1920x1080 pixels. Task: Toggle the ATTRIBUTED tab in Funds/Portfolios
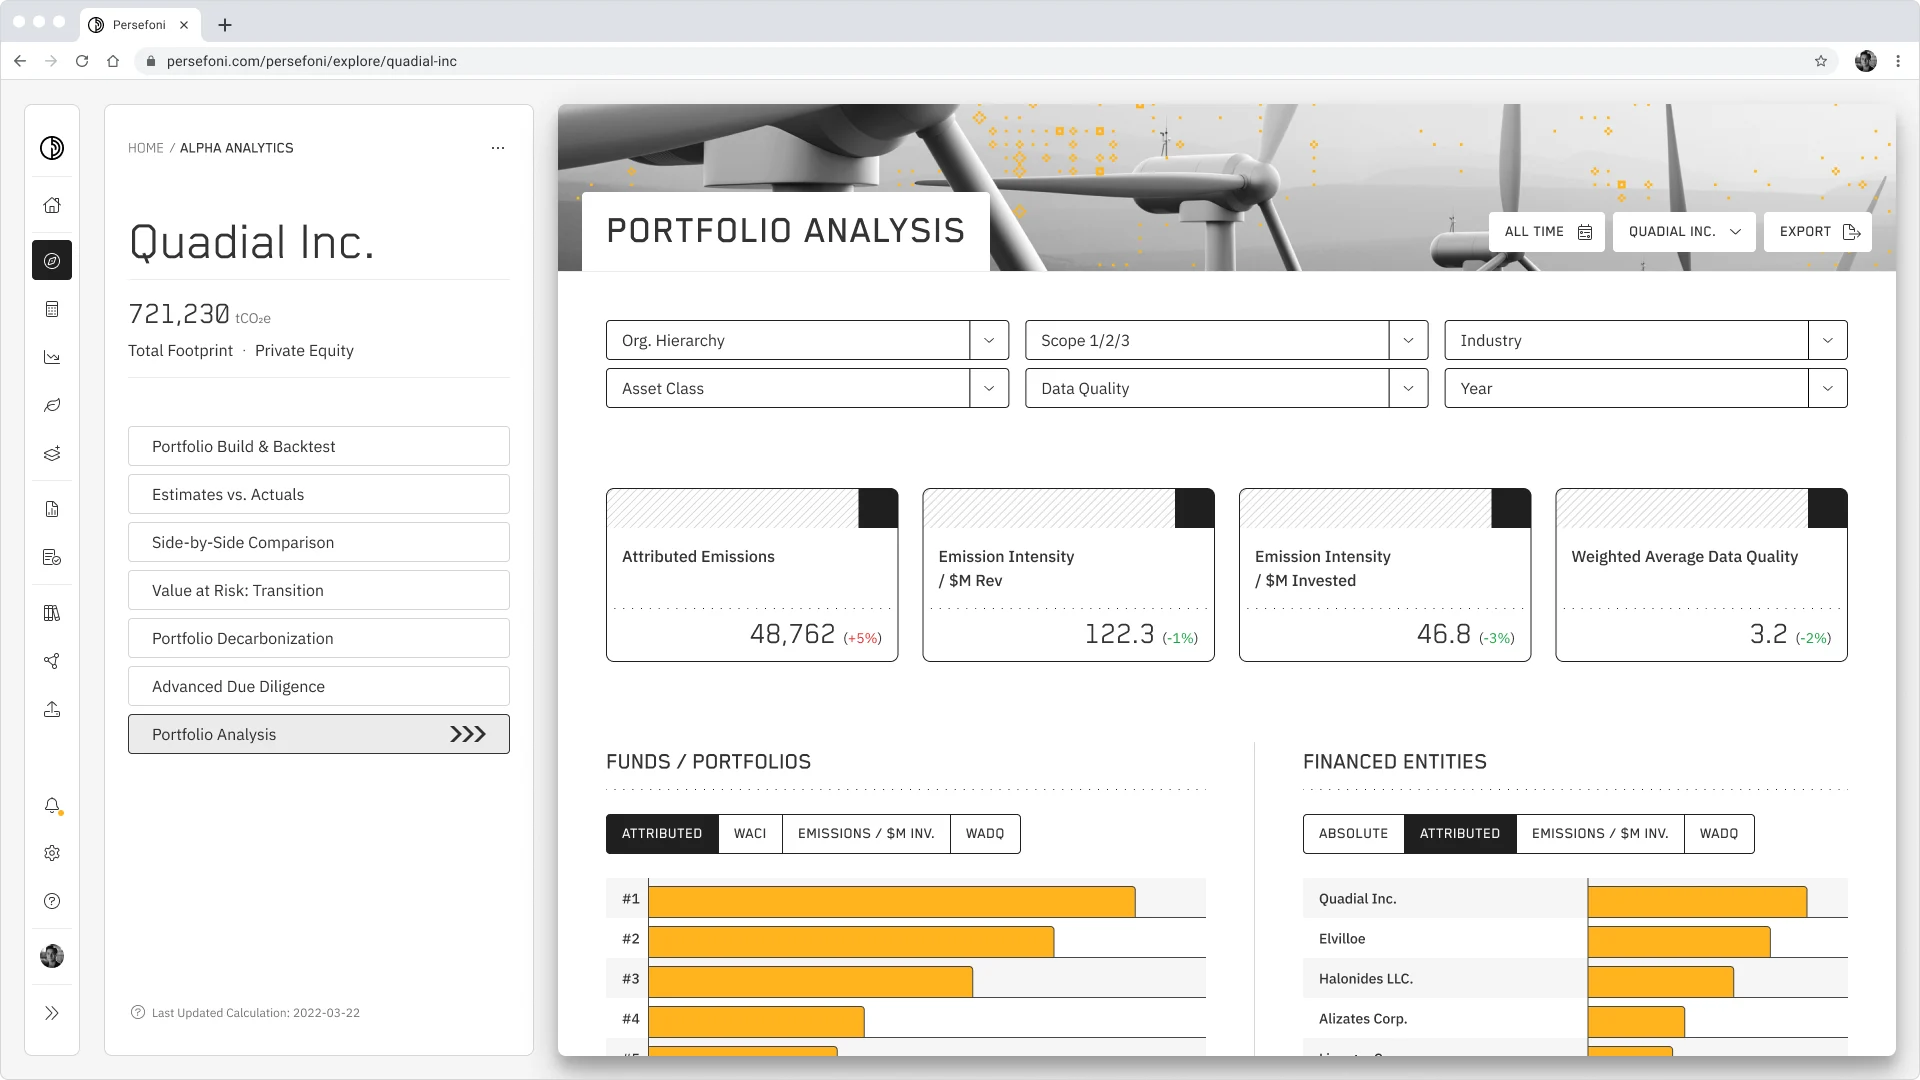[662, 833]
